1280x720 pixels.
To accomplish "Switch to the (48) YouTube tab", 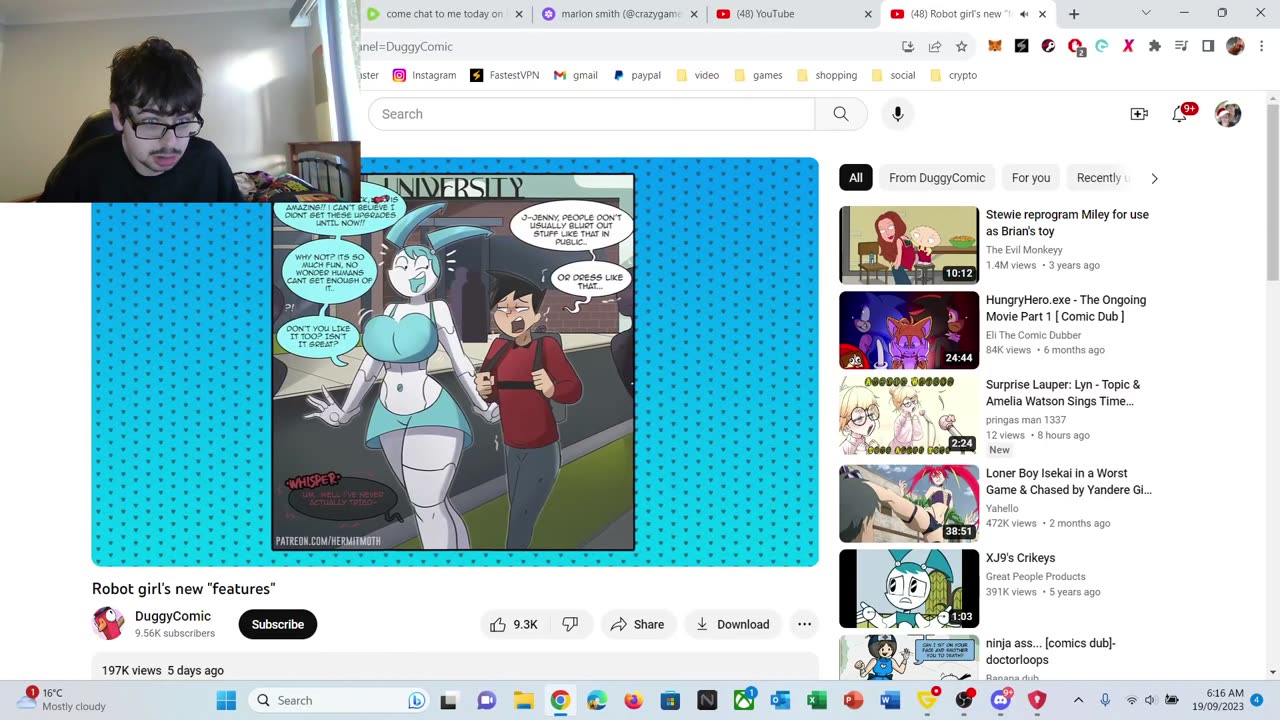I will (794, 14).
